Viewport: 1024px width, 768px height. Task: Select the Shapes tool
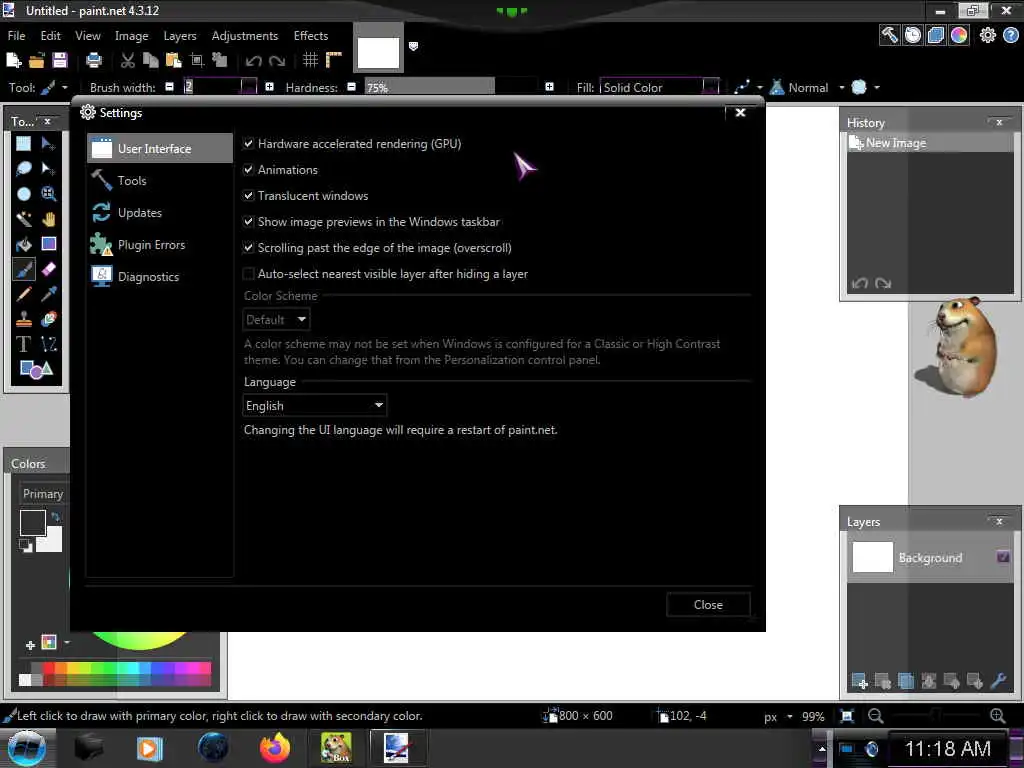(x=36, y=370)
